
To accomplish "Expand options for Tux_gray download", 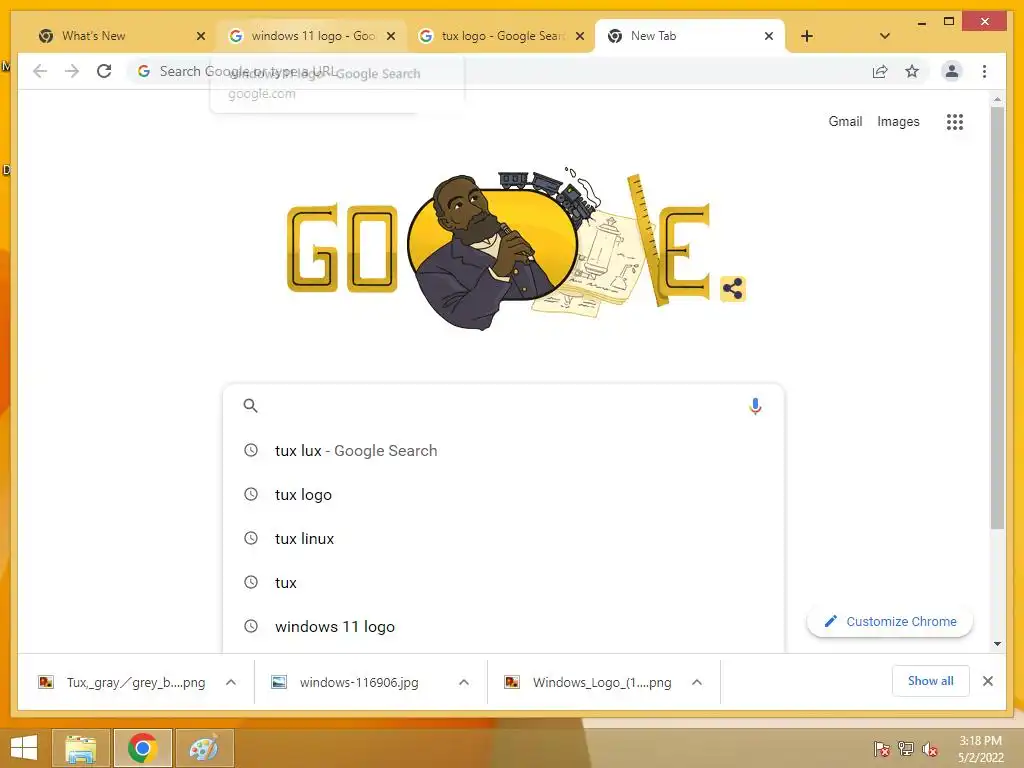I will click(231, 682).
